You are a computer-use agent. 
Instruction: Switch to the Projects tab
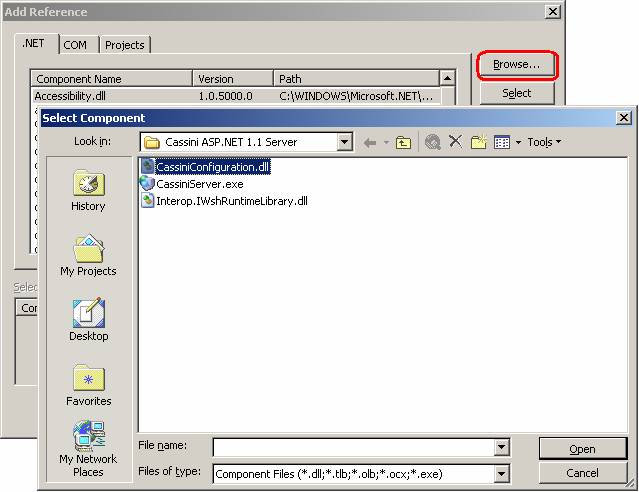124,45
